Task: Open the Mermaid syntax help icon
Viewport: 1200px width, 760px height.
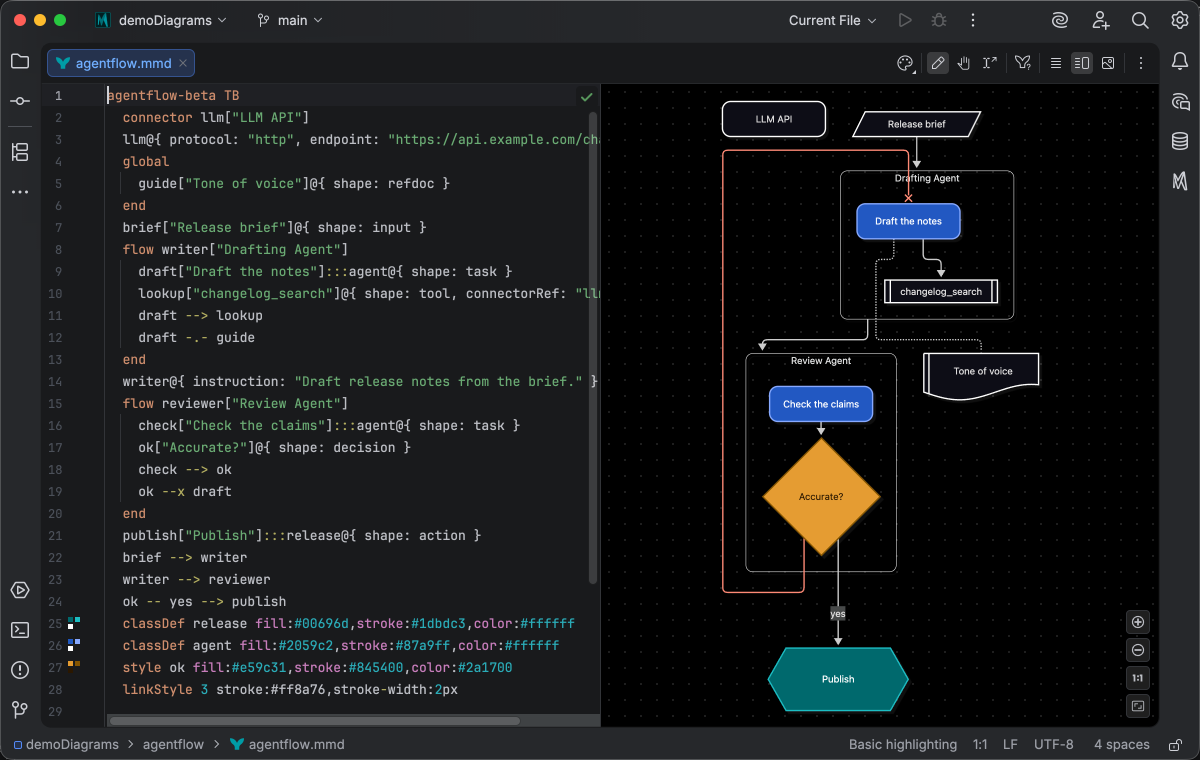Action: [1022, 63]
